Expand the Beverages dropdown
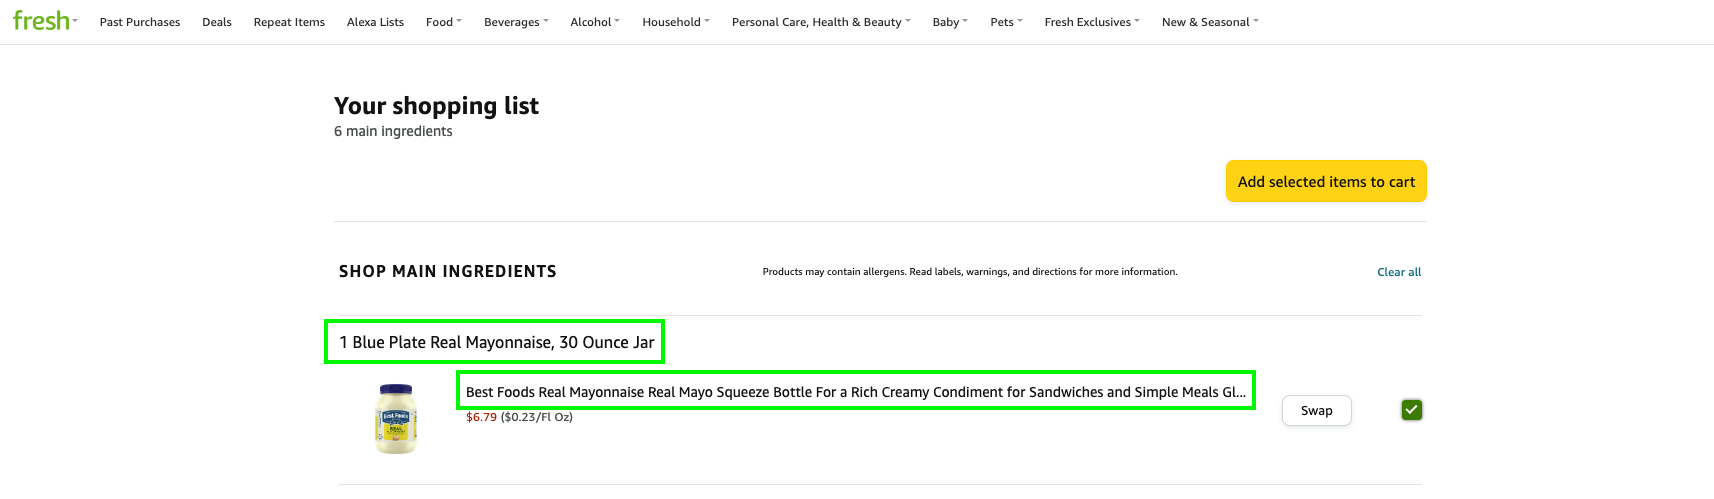Image resolution: width=1714 pixels, height=499 pixels. click(516, 22)
